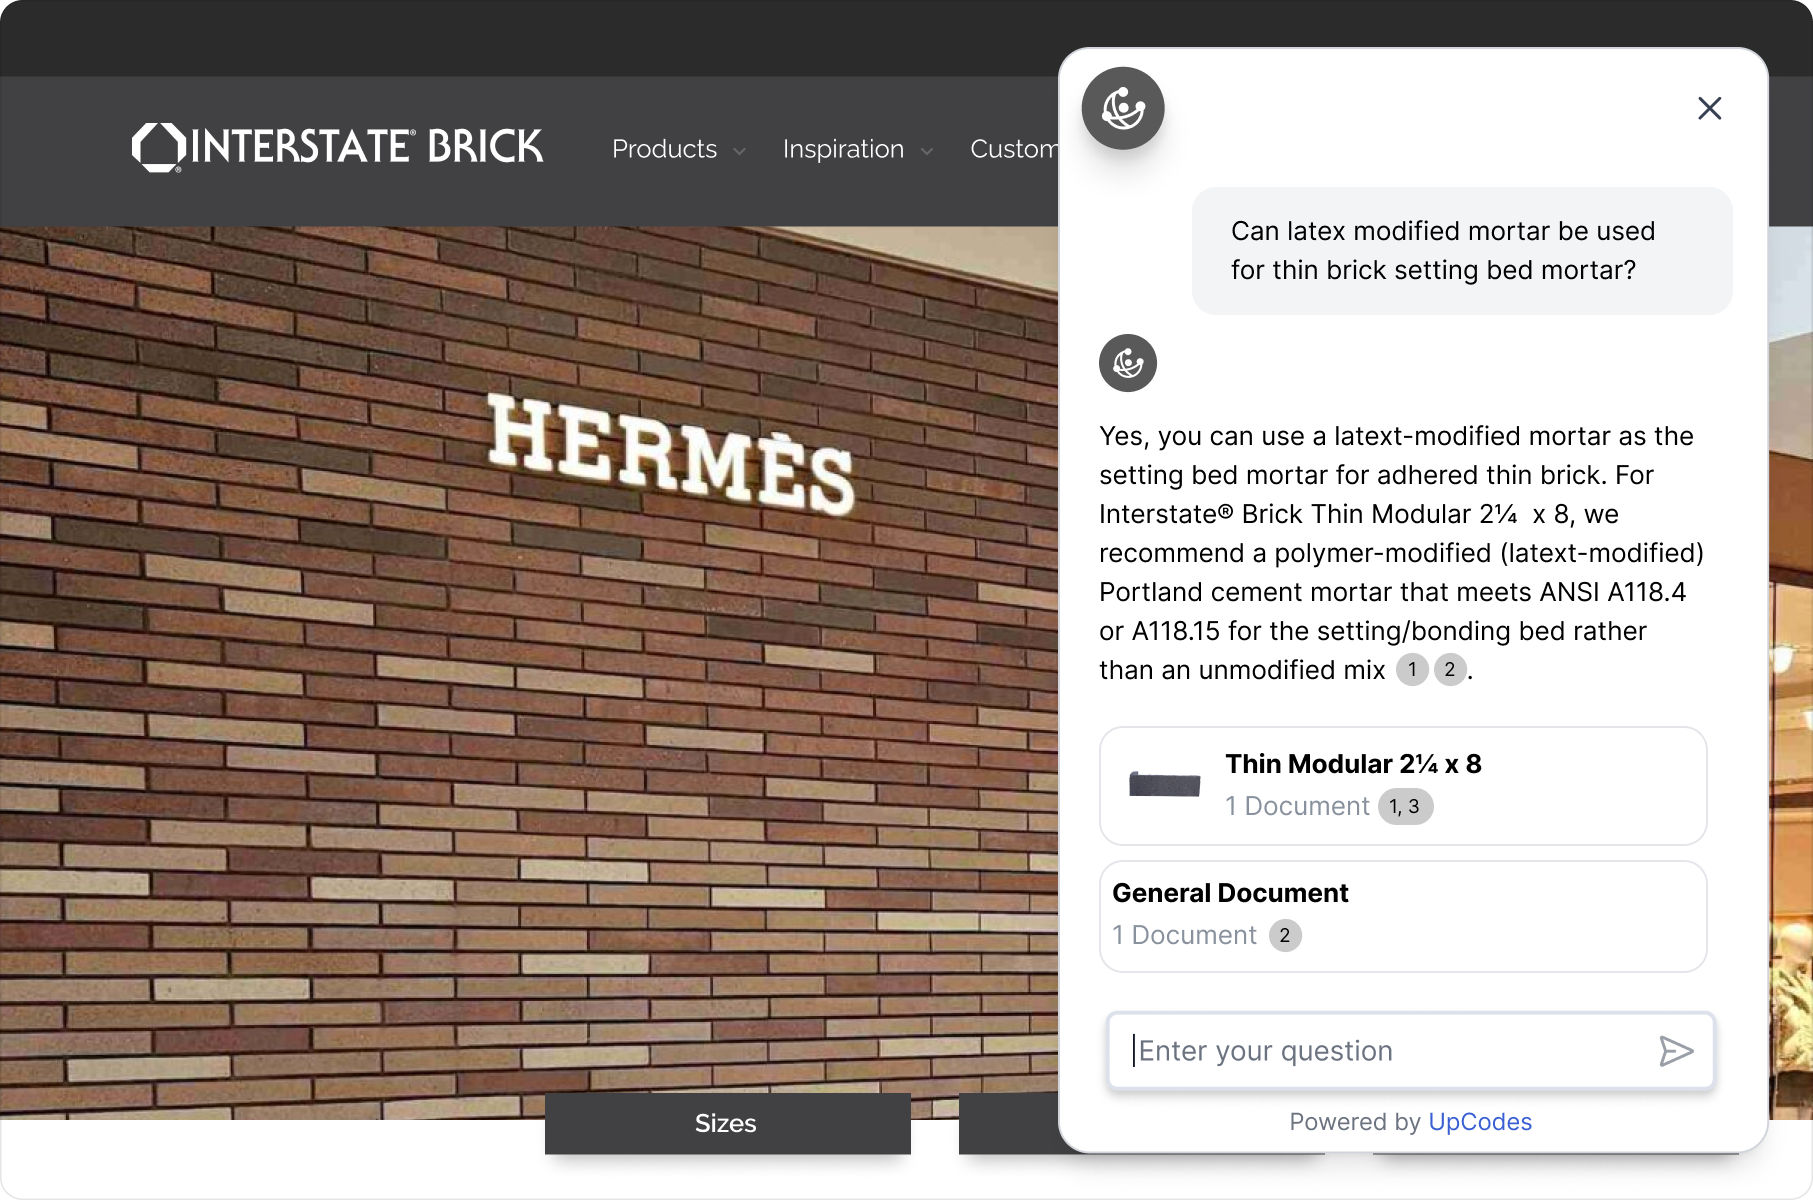Image resolution: width=1813 pixels, height=1200 pixels.
Task: Send the question with the paper plane icon
Action: point(1676,1051)
